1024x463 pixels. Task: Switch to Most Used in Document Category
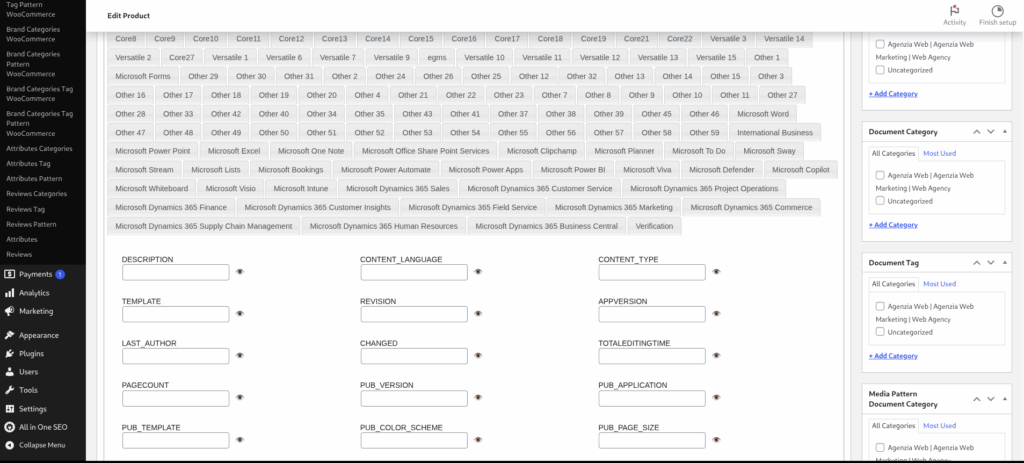tap(939, 153)
